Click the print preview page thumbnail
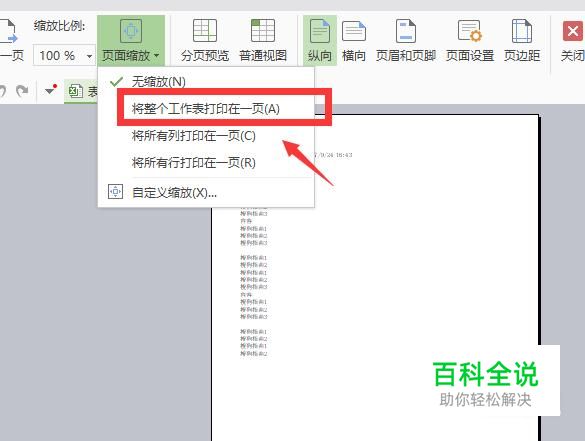The width and height of the screenshot is (585, 441). 375,278
